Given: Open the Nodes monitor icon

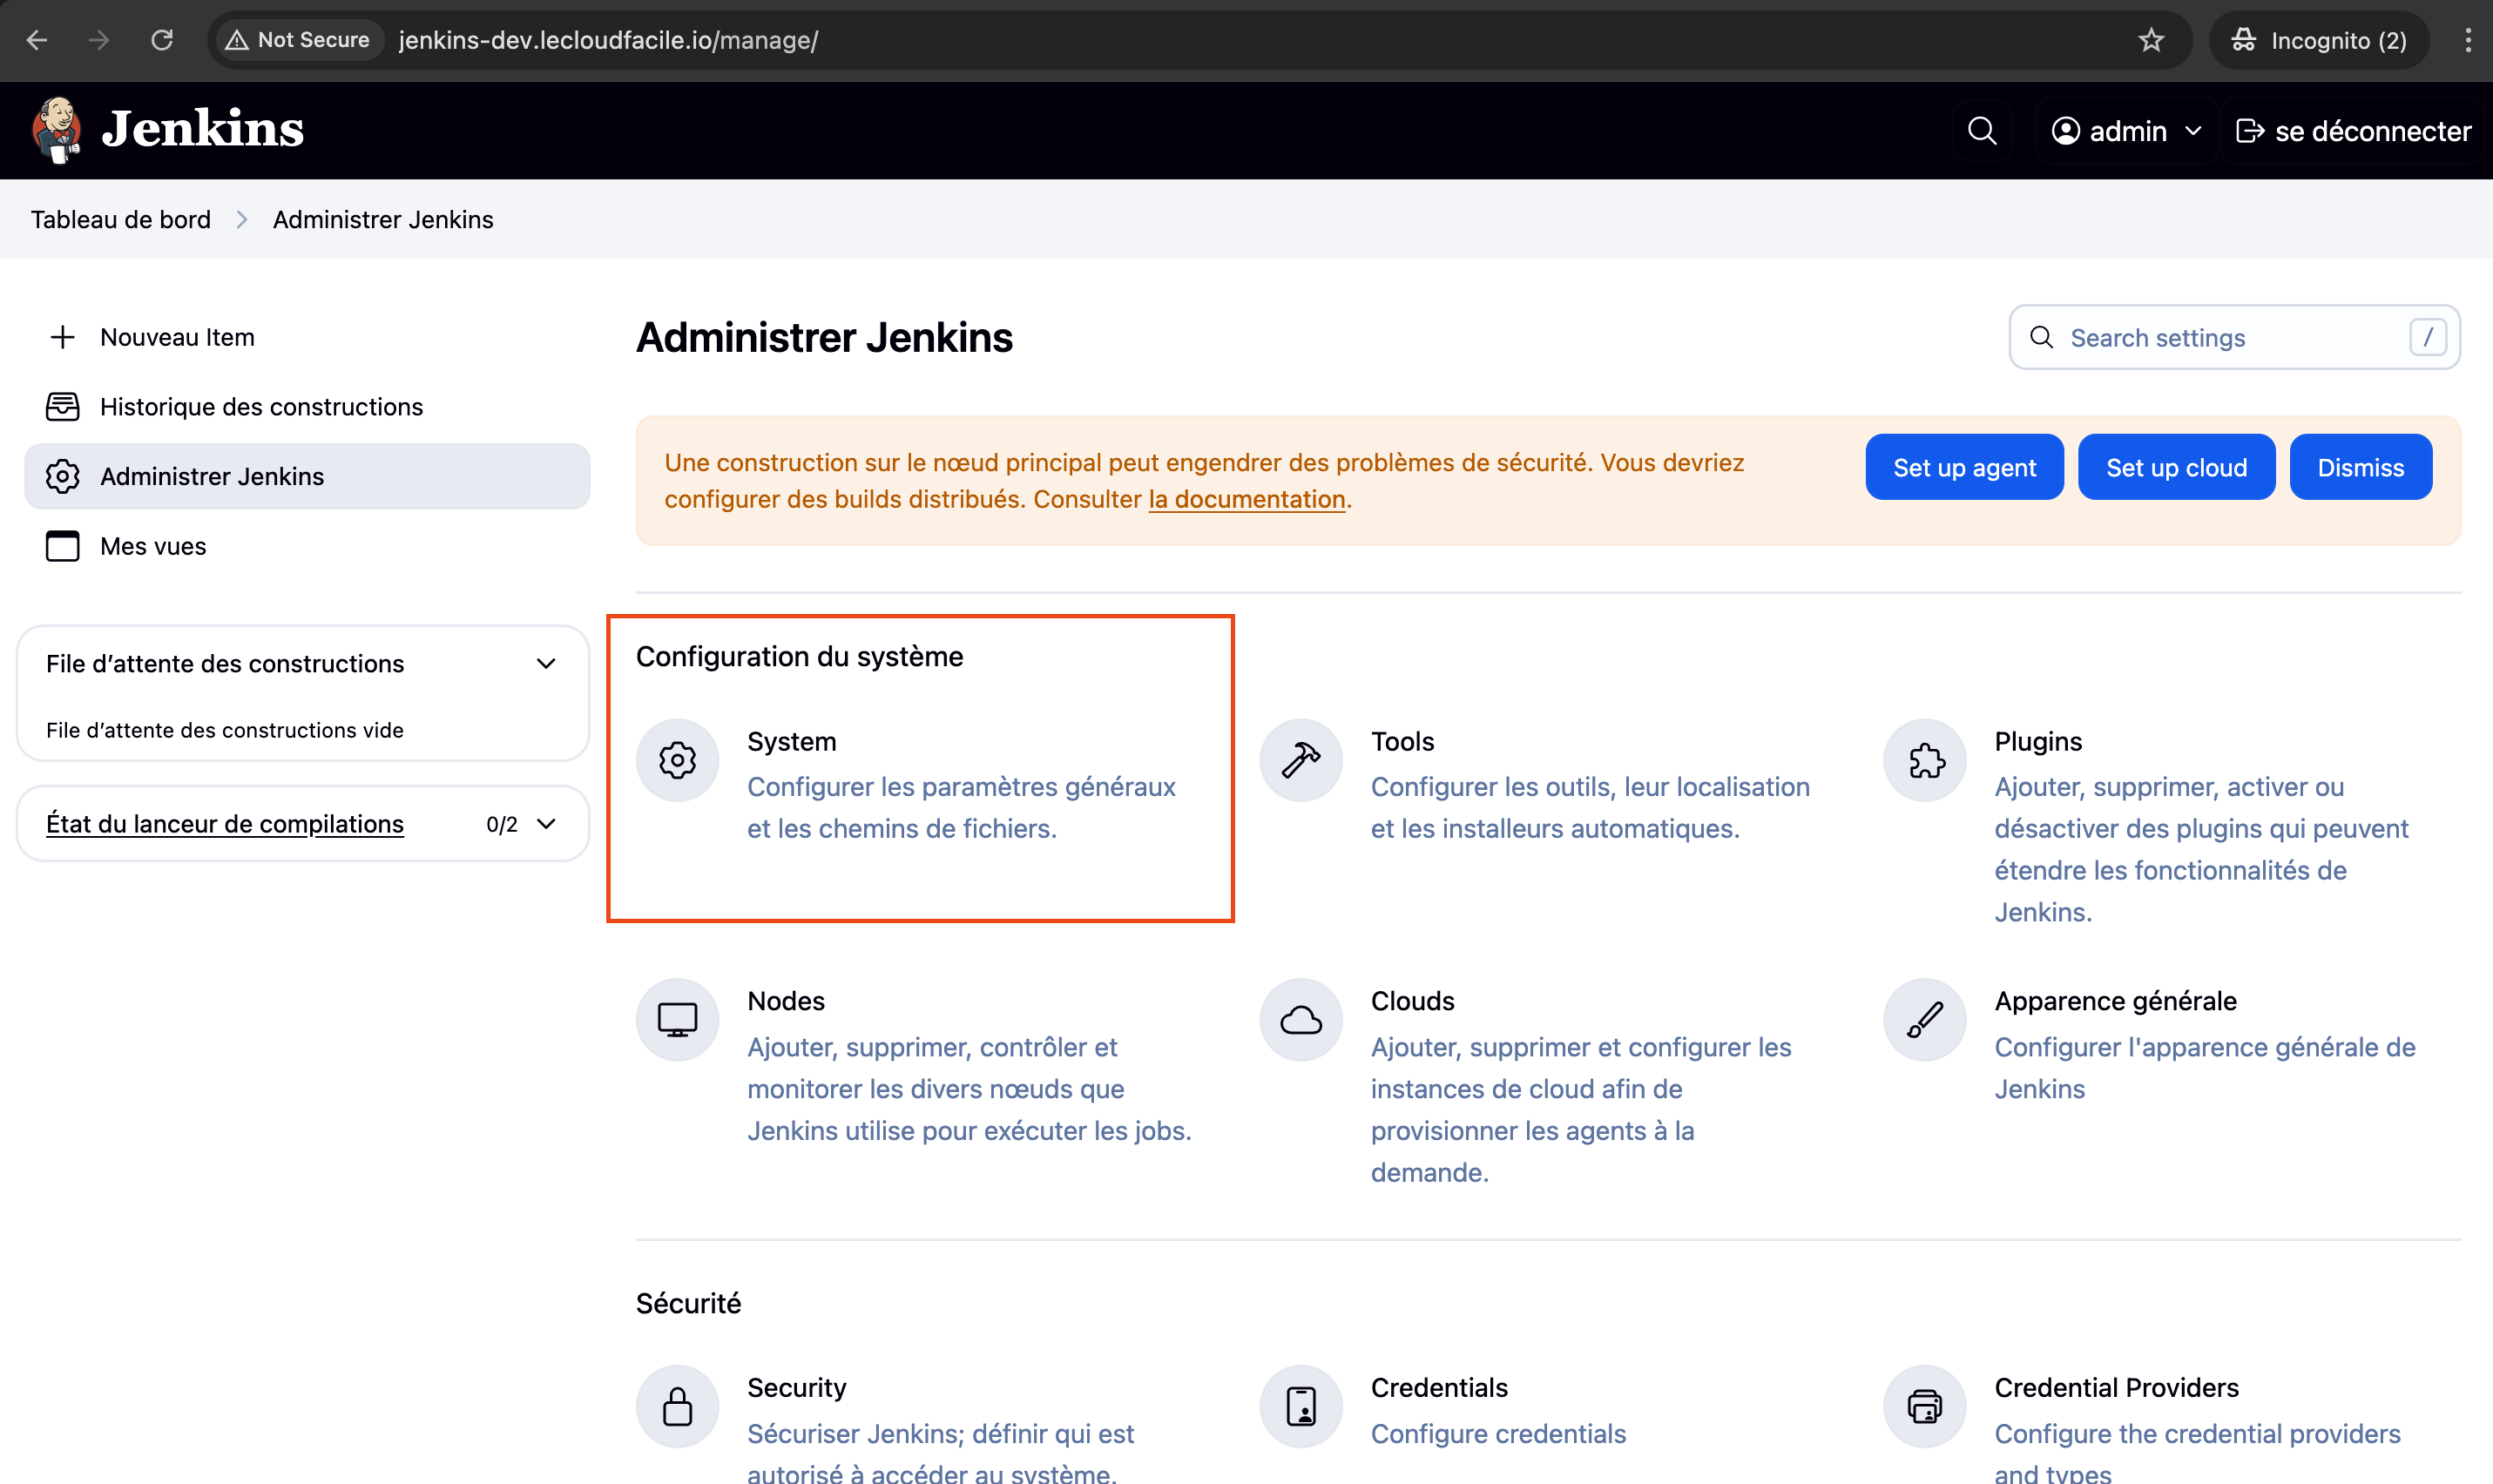Looking at the screenshot, I should pos(677,1019).
